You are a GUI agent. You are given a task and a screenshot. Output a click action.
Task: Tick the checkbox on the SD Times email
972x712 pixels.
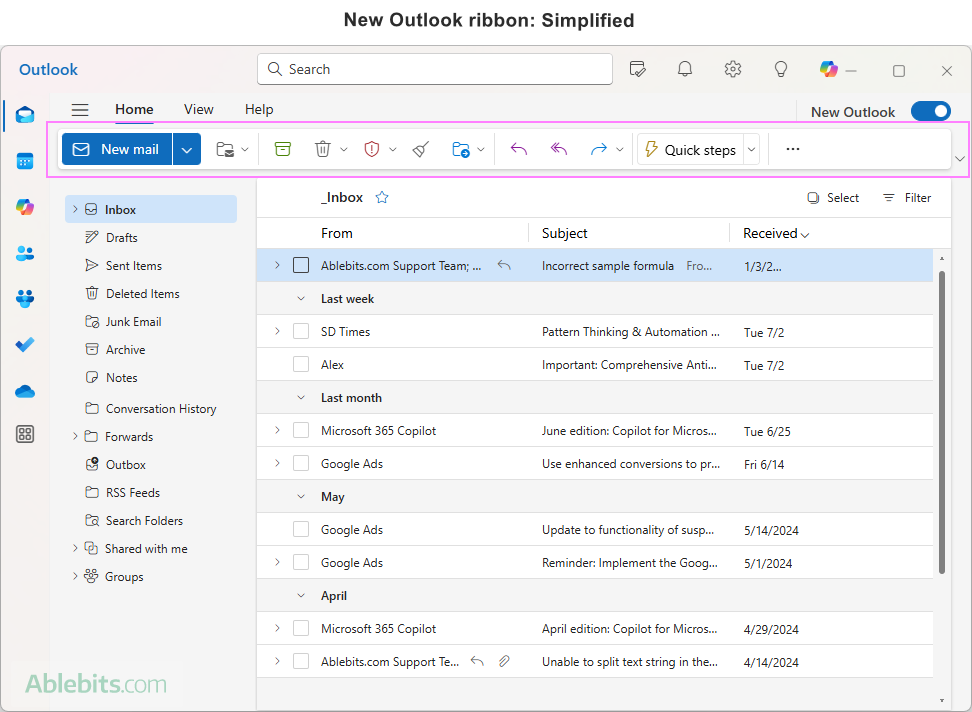pos(301,331)
